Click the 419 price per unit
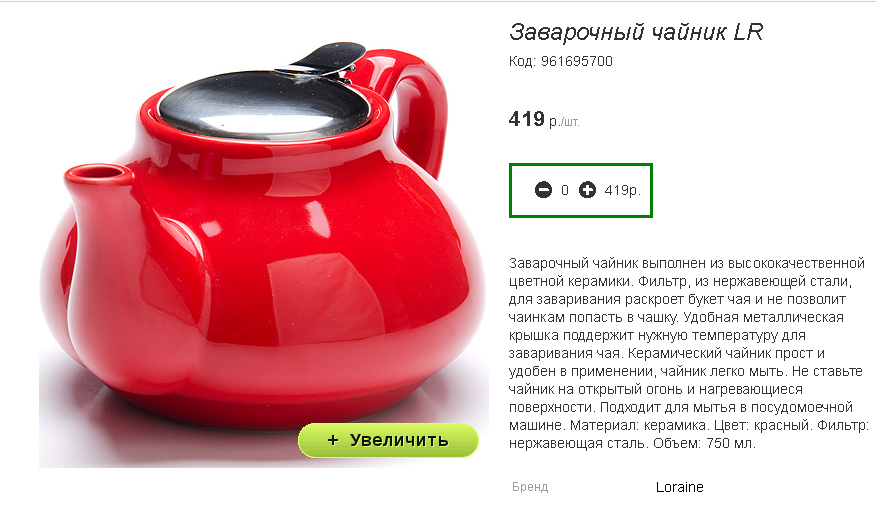 tap(526, 118)
